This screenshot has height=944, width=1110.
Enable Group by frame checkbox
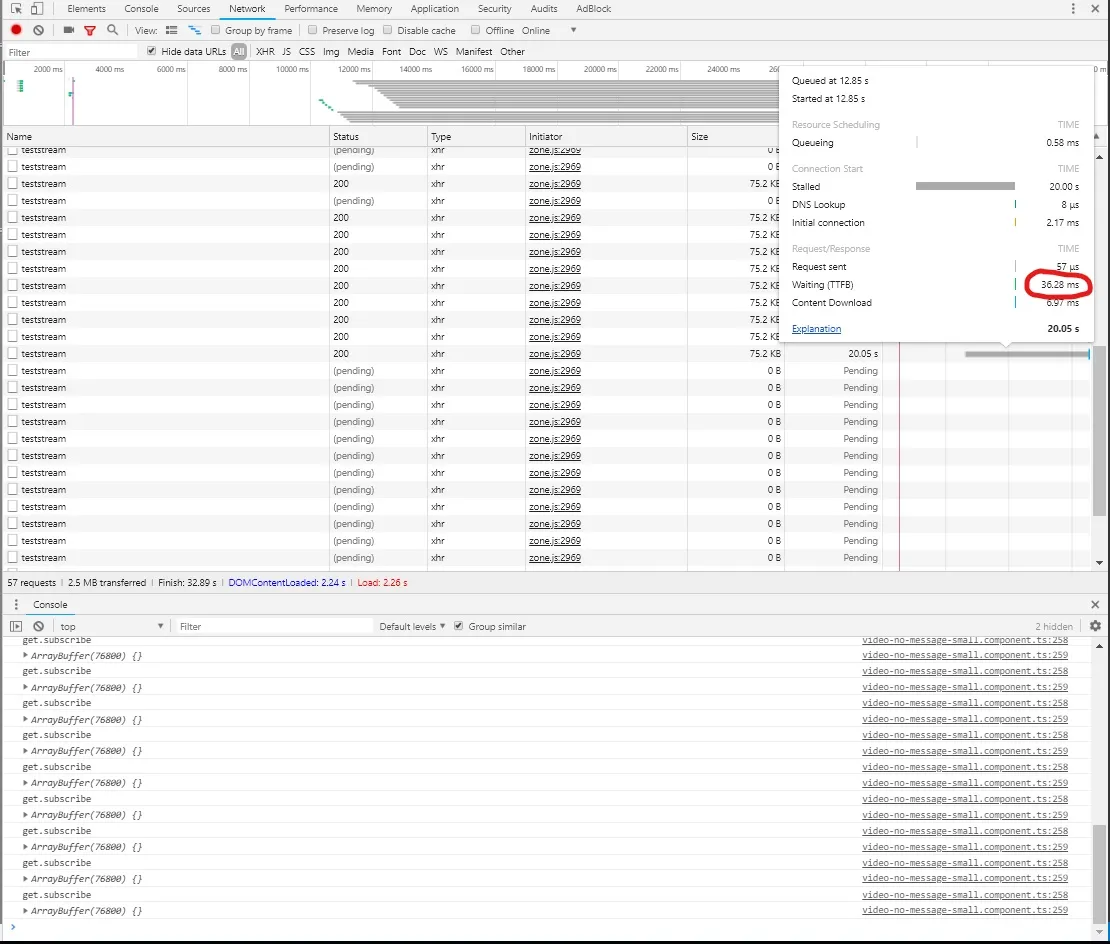pos(215,30)
